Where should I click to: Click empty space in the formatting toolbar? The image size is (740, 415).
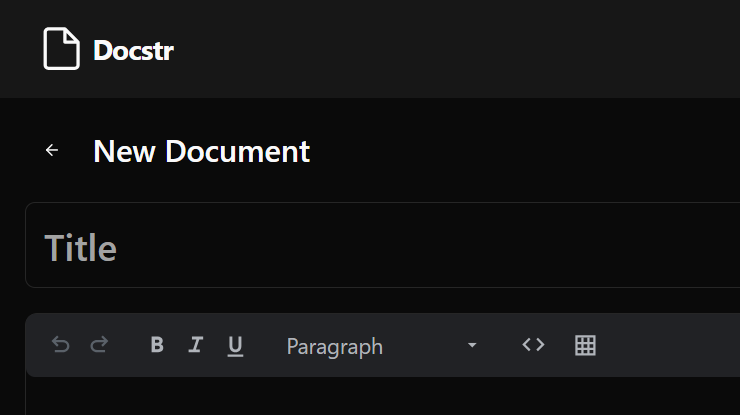coord(670,345)
